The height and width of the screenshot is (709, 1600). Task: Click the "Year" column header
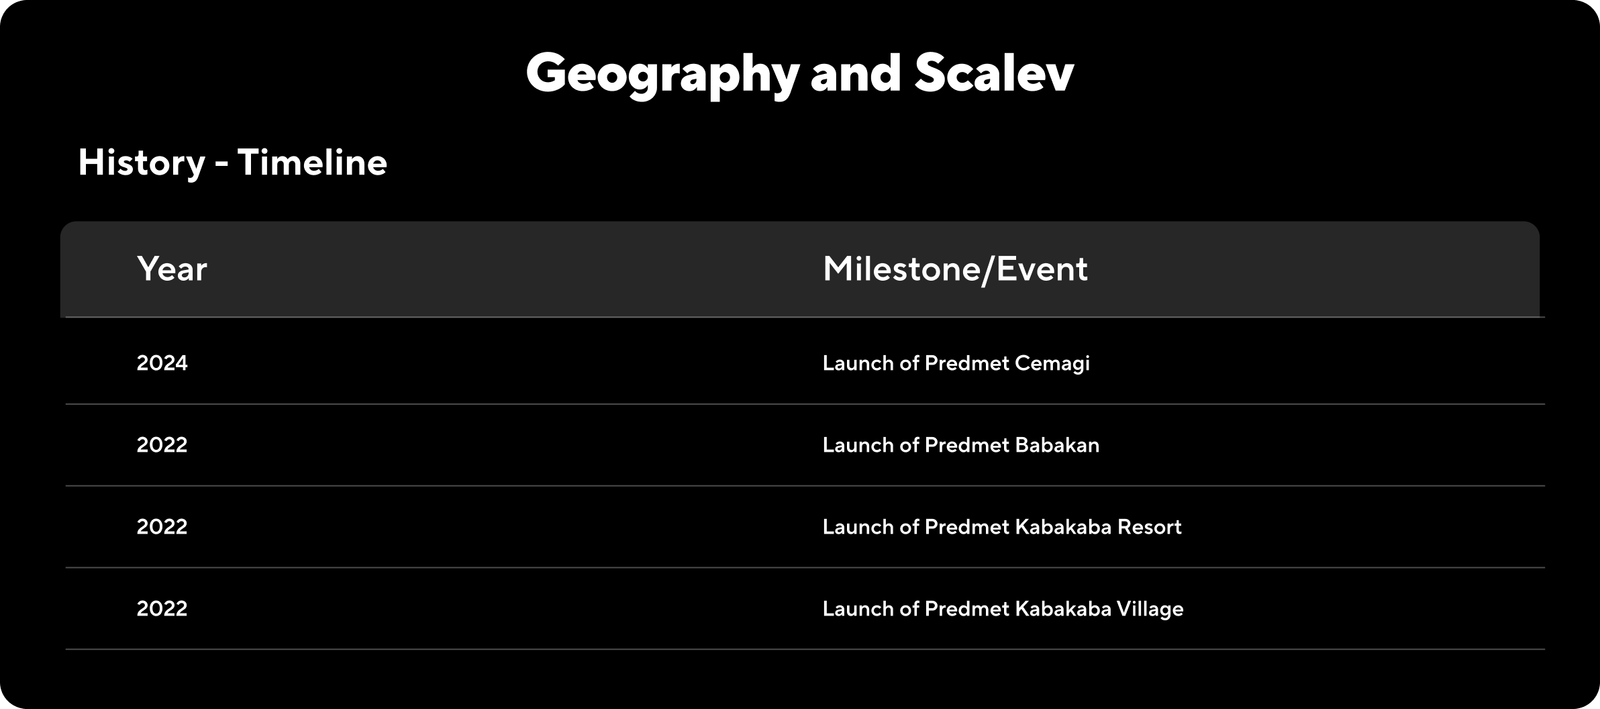pyautogui.click(x=172, y=269)
